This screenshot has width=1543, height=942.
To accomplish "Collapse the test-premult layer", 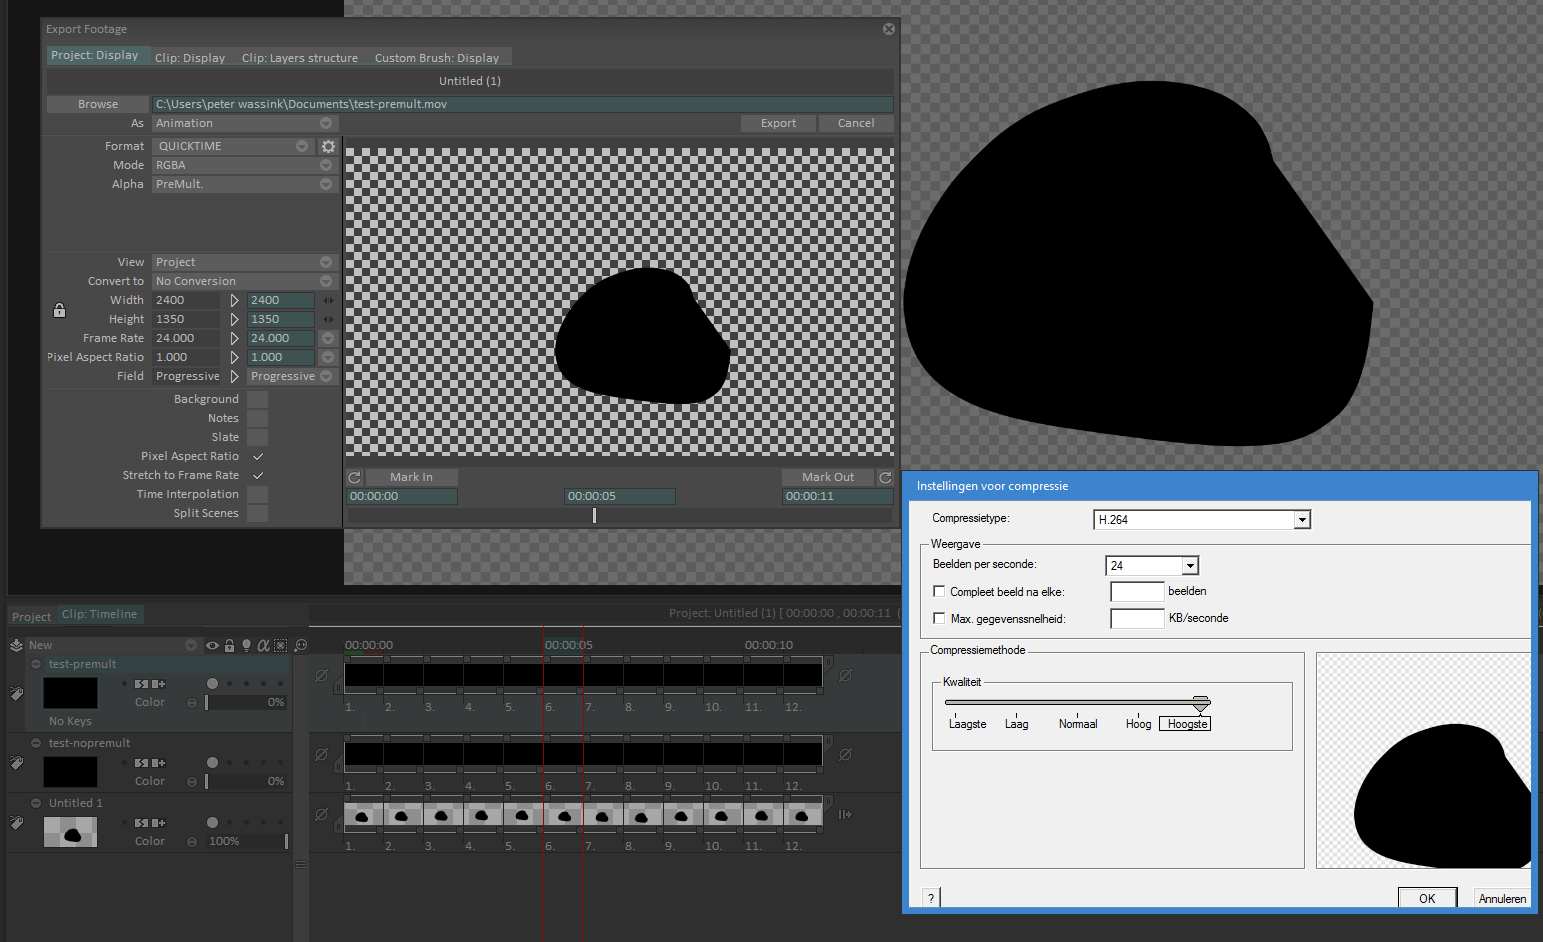I will pos(36,664).
